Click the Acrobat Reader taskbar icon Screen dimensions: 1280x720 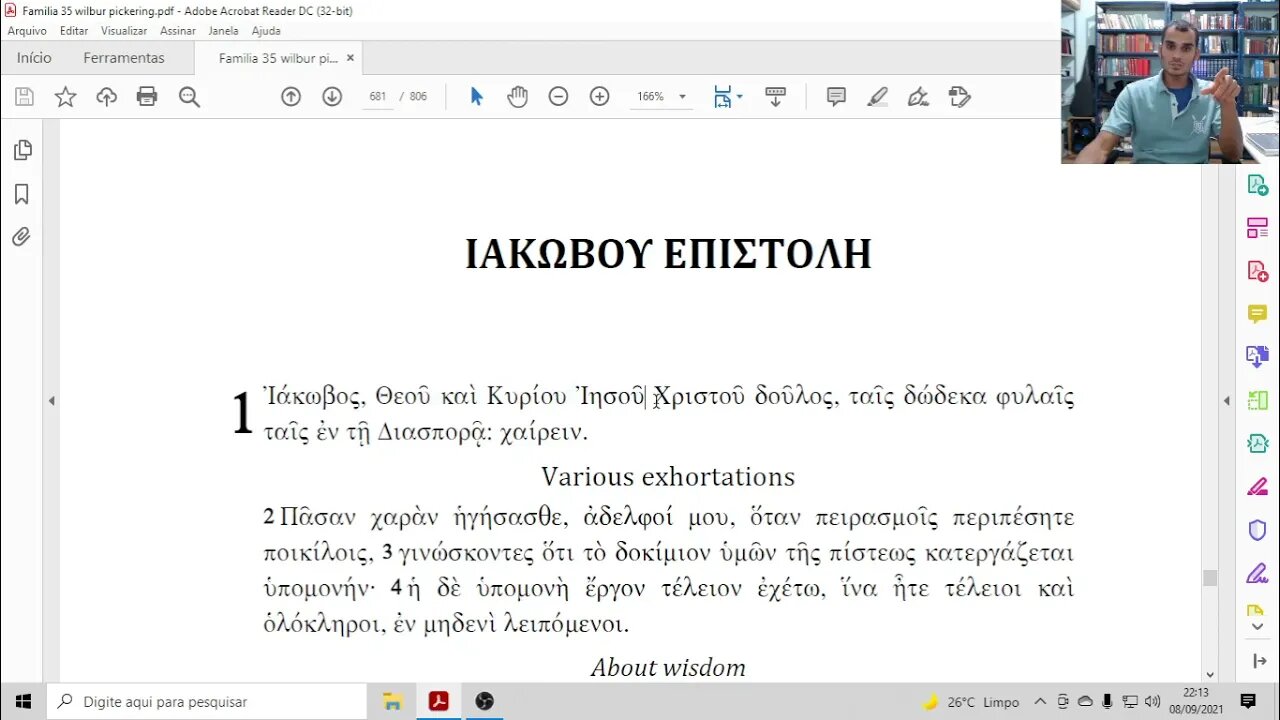coord(438,702)
